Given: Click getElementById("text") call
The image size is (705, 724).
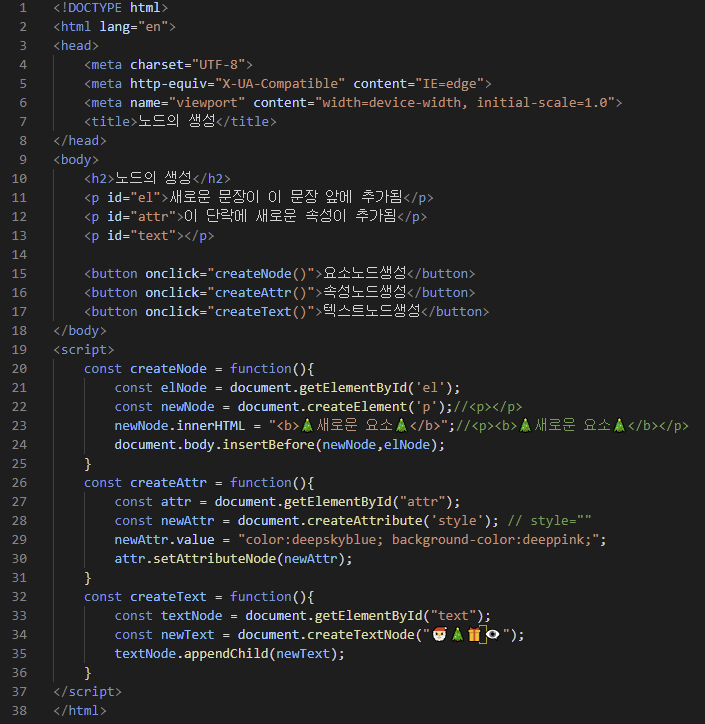Looking at the screenshot, I should point(399,615).
